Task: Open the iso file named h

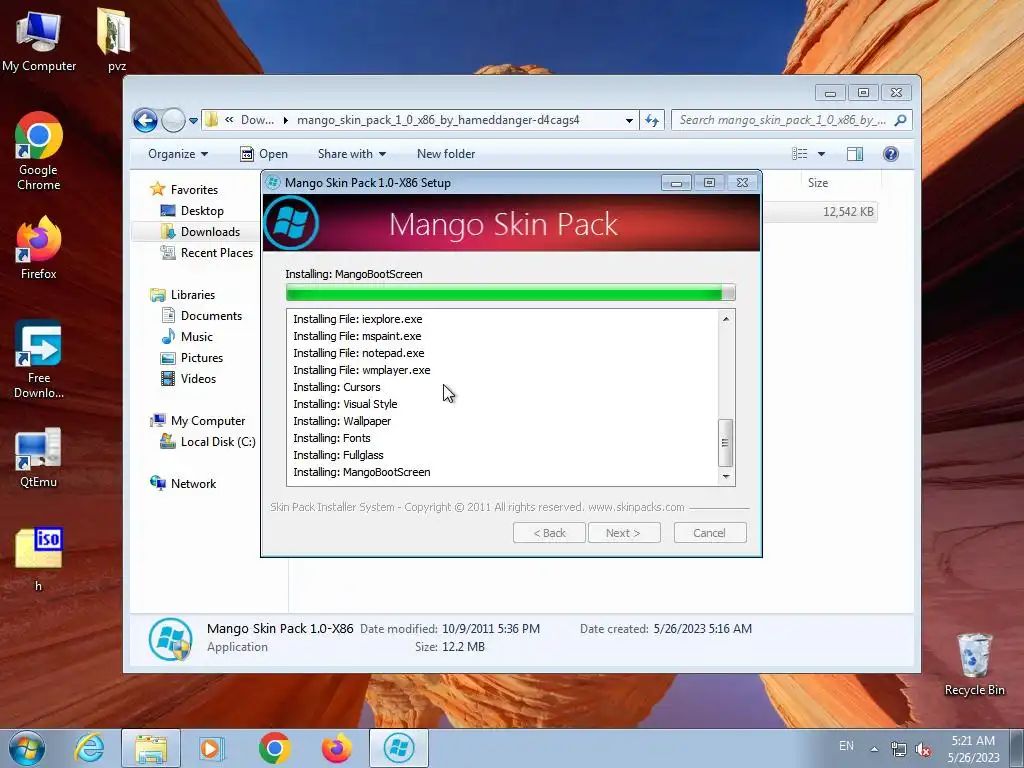Action: click(39, 559)
